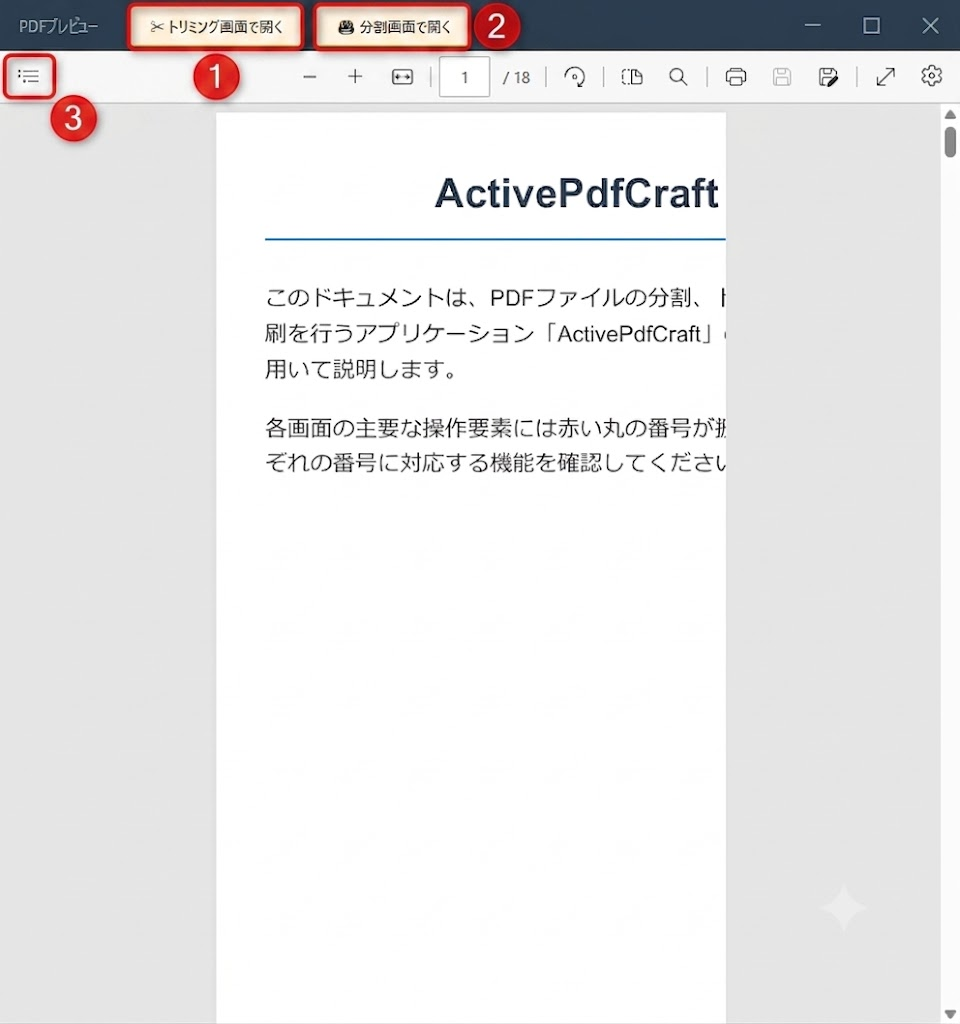Switch page layout view icon
This screenshot has height=1024, width=960.
(632, 77)
